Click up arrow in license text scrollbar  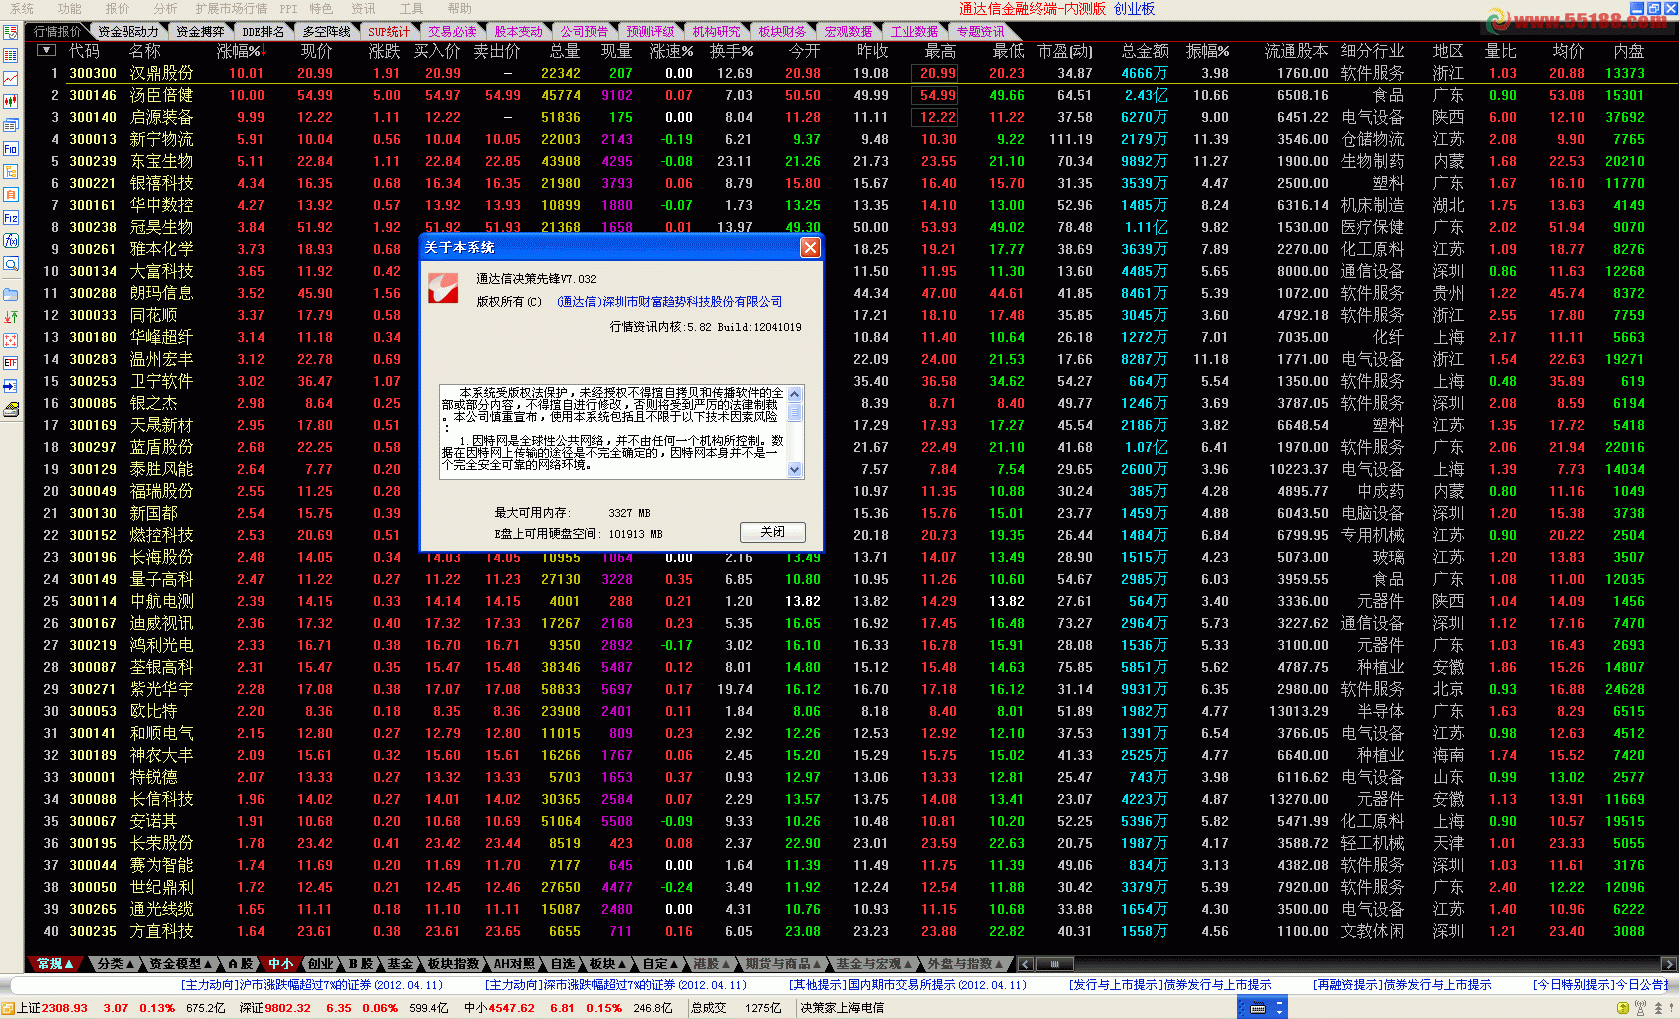click(795, 394)
